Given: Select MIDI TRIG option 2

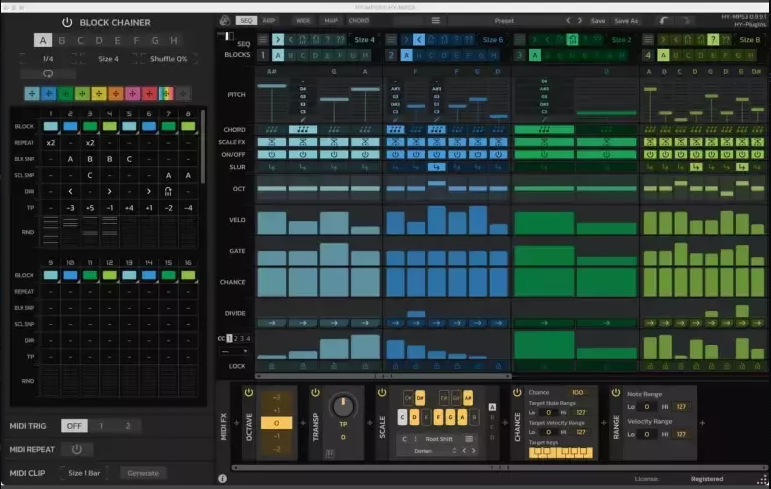Looking at the screenshot, I should coord(128,426).
